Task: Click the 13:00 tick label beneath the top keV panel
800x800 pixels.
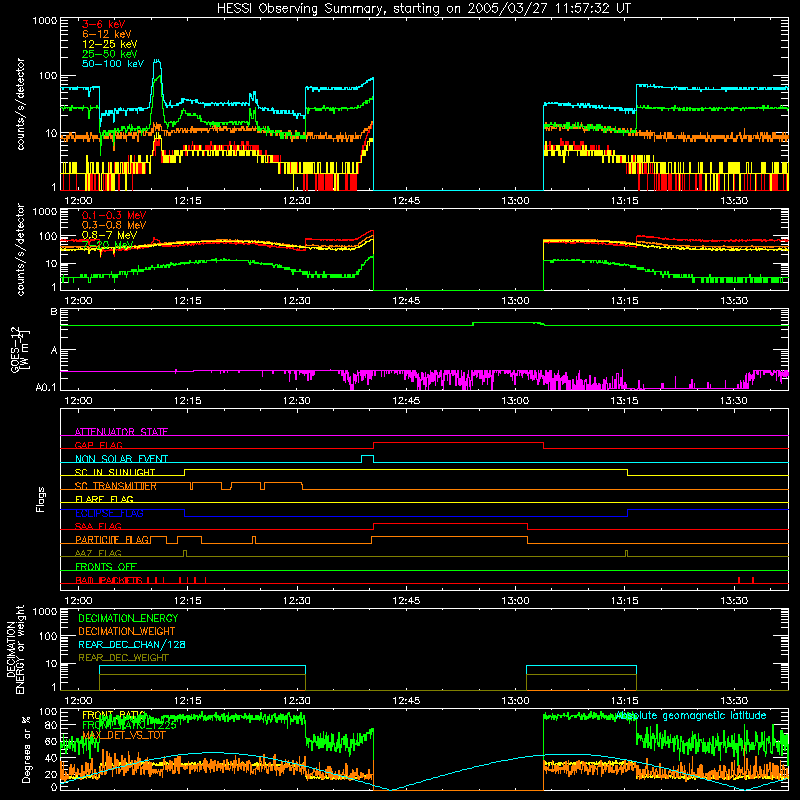Action: click(x=515, y=201)
